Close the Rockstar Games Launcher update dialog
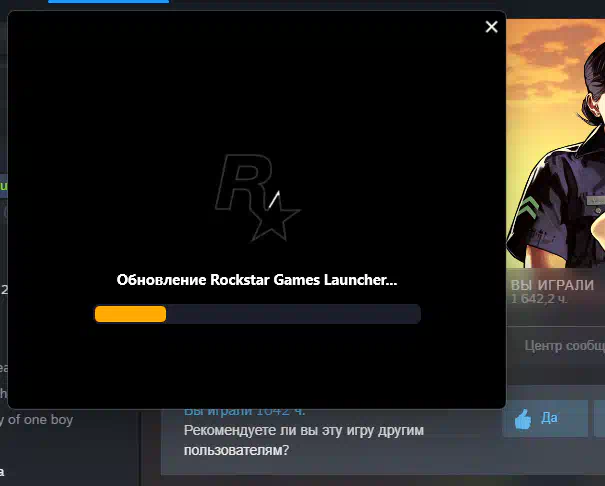The height and width of the screenshot is (486, 605). click(491, 27)
